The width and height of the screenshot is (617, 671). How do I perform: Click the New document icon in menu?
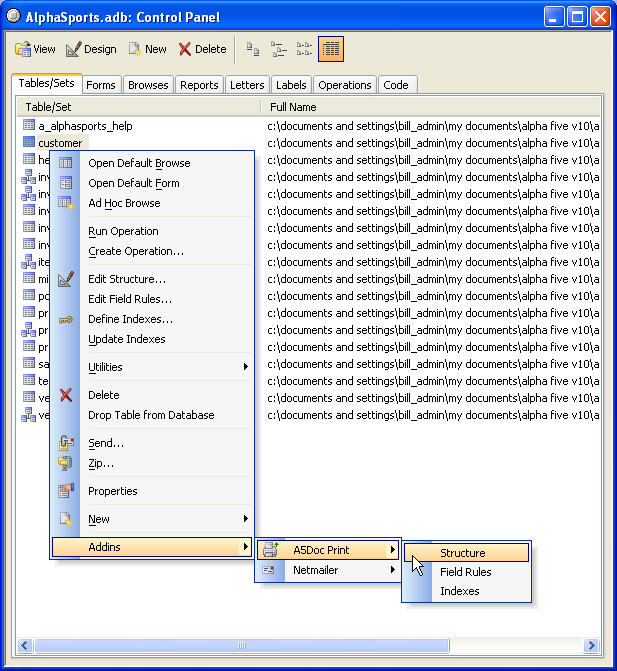[x=65, y=519]
